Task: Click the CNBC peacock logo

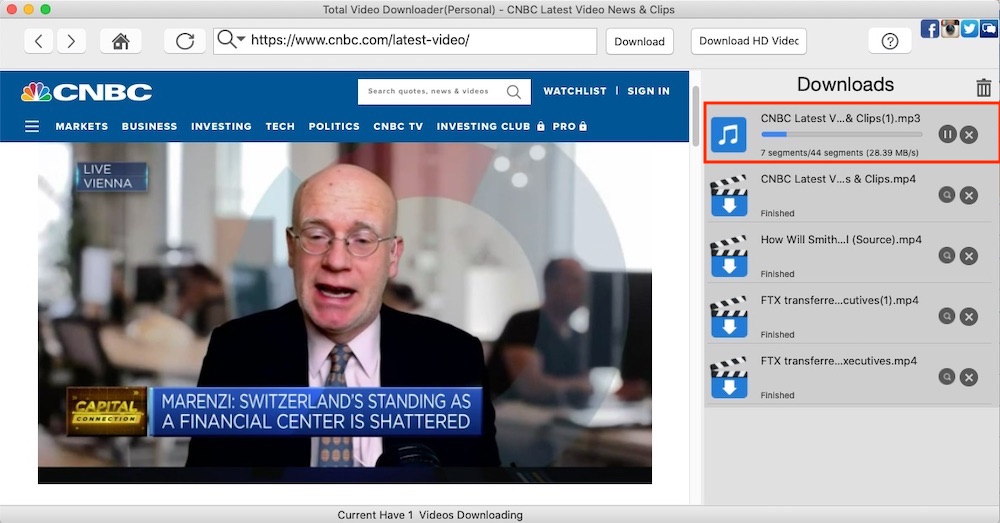Action: tap(86, 92)
